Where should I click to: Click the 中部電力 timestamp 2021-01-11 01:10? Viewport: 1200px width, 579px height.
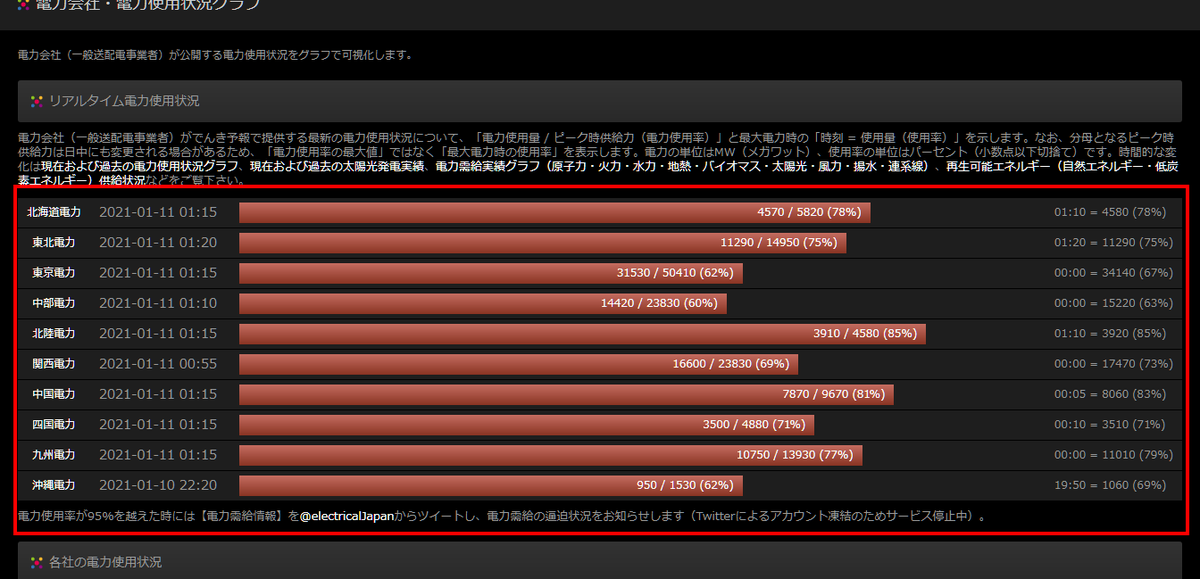click(158, 303)
